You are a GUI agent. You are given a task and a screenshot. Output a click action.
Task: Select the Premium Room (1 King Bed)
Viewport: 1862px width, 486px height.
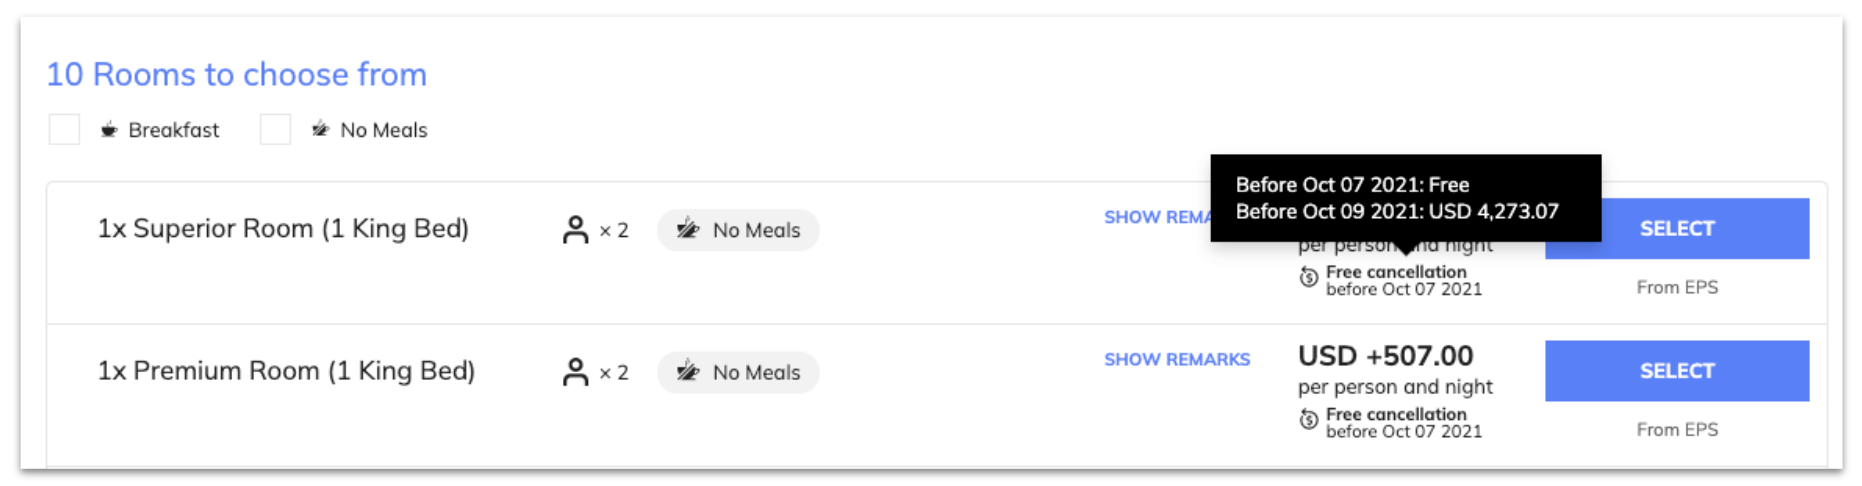(x=1677, y=370)
